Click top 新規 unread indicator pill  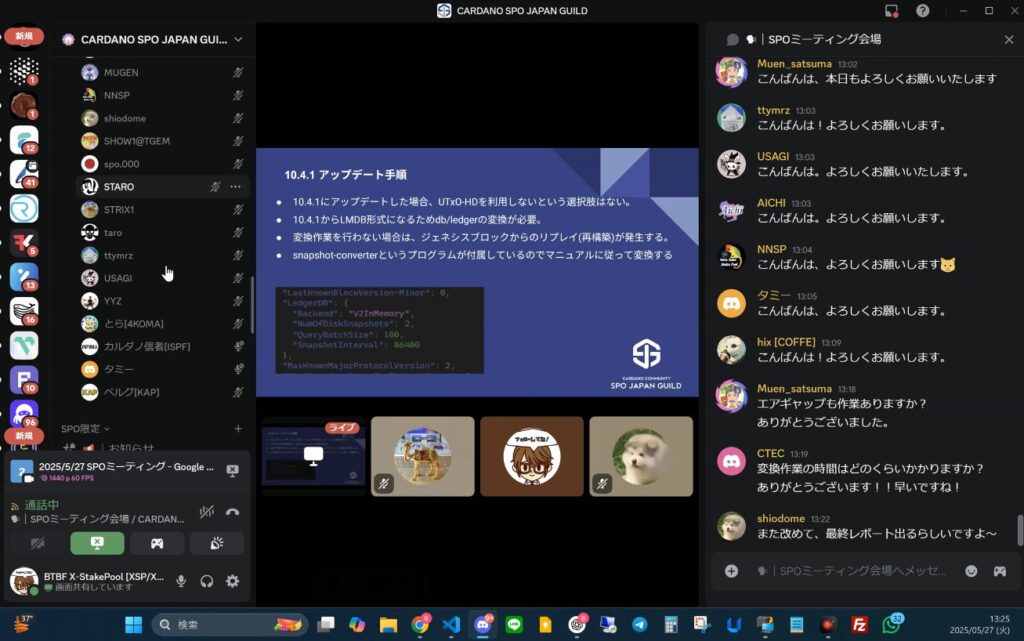24,37
